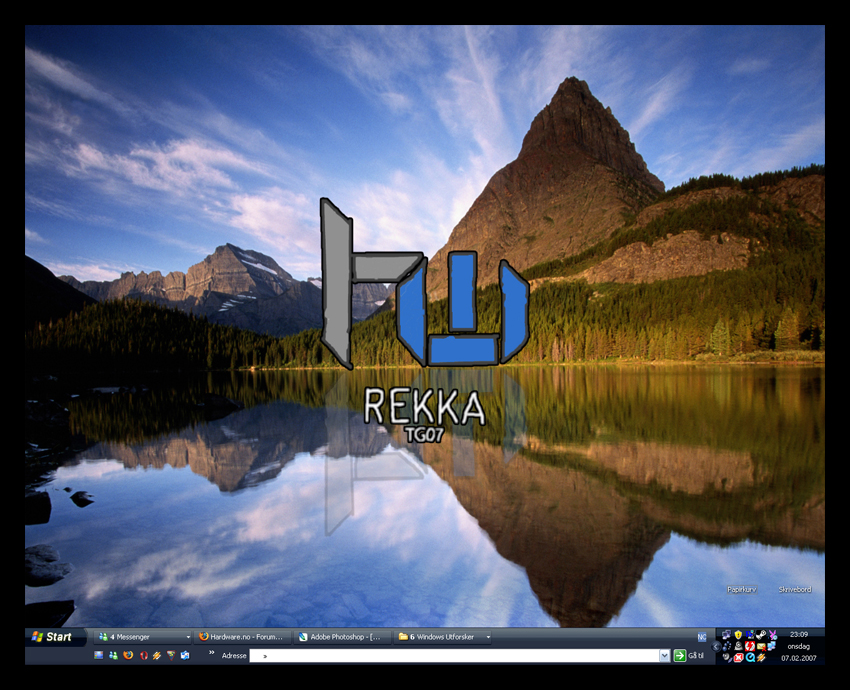
Task: Open the Winamp lightning tray icon
Action: [x=761, y=657]
